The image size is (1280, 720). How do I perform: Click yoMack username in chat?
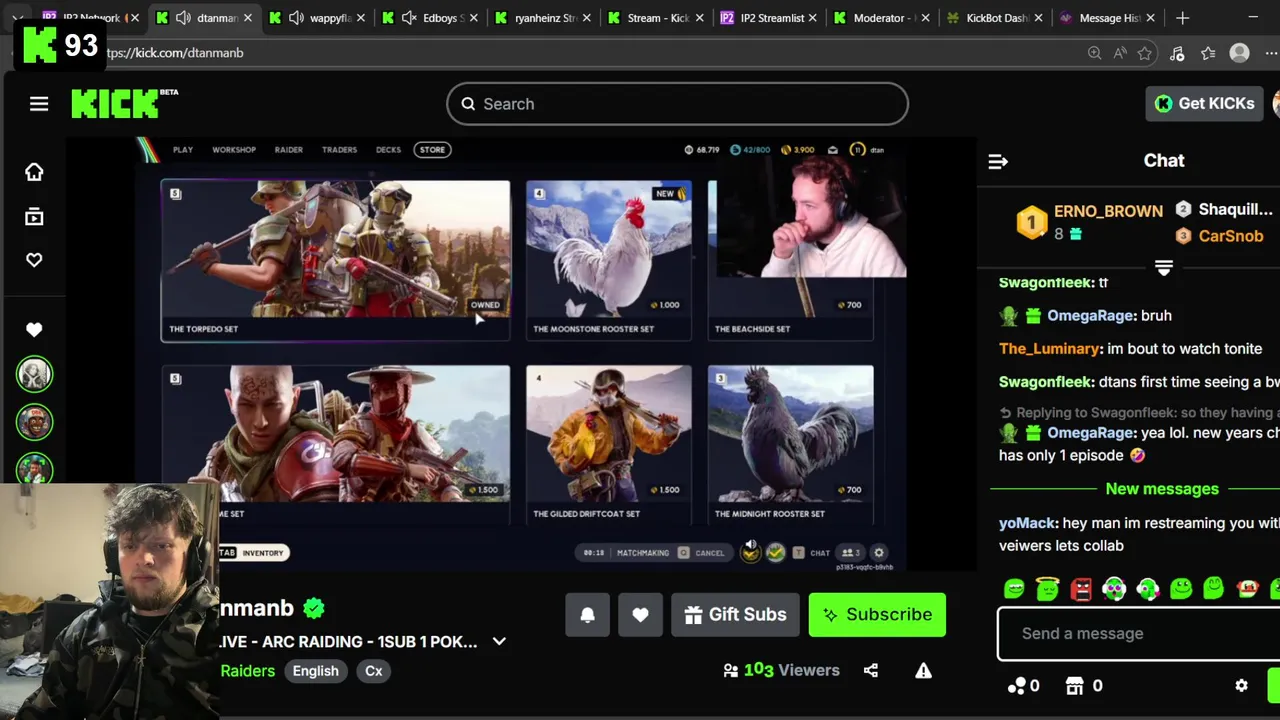point(1027,523)
